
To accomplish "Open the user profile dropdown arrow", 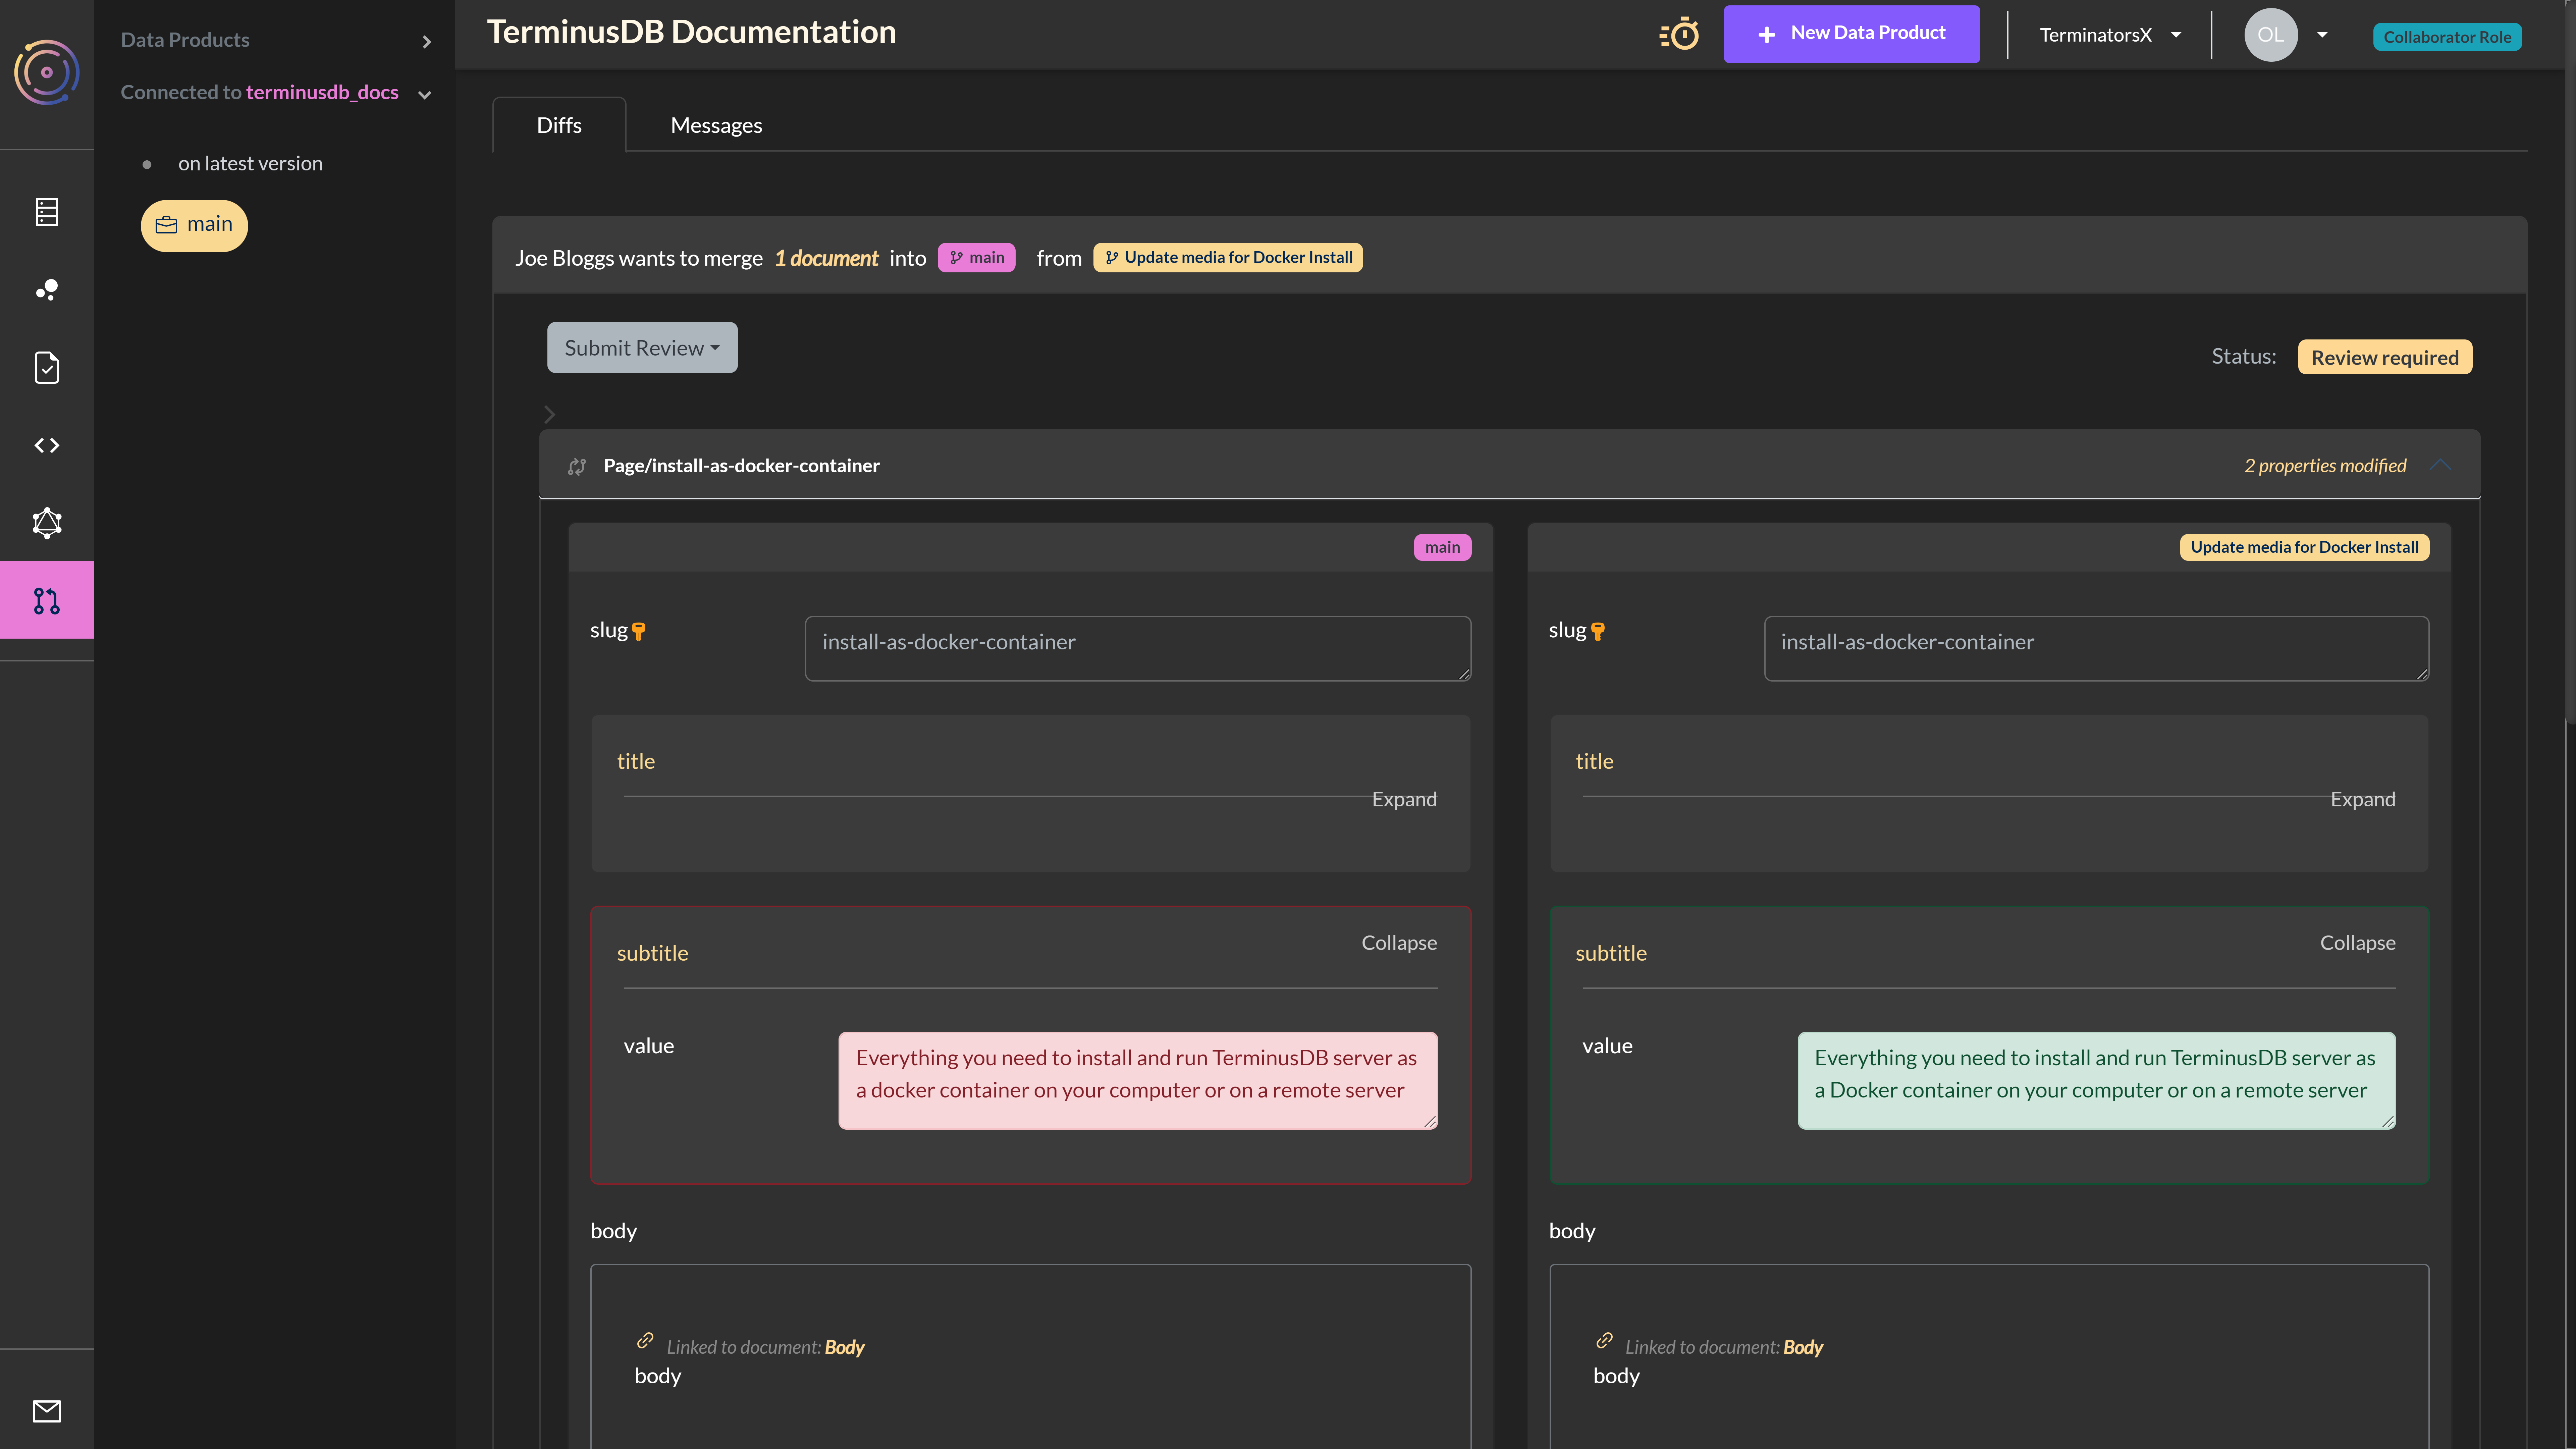I will pos(2322,35).
